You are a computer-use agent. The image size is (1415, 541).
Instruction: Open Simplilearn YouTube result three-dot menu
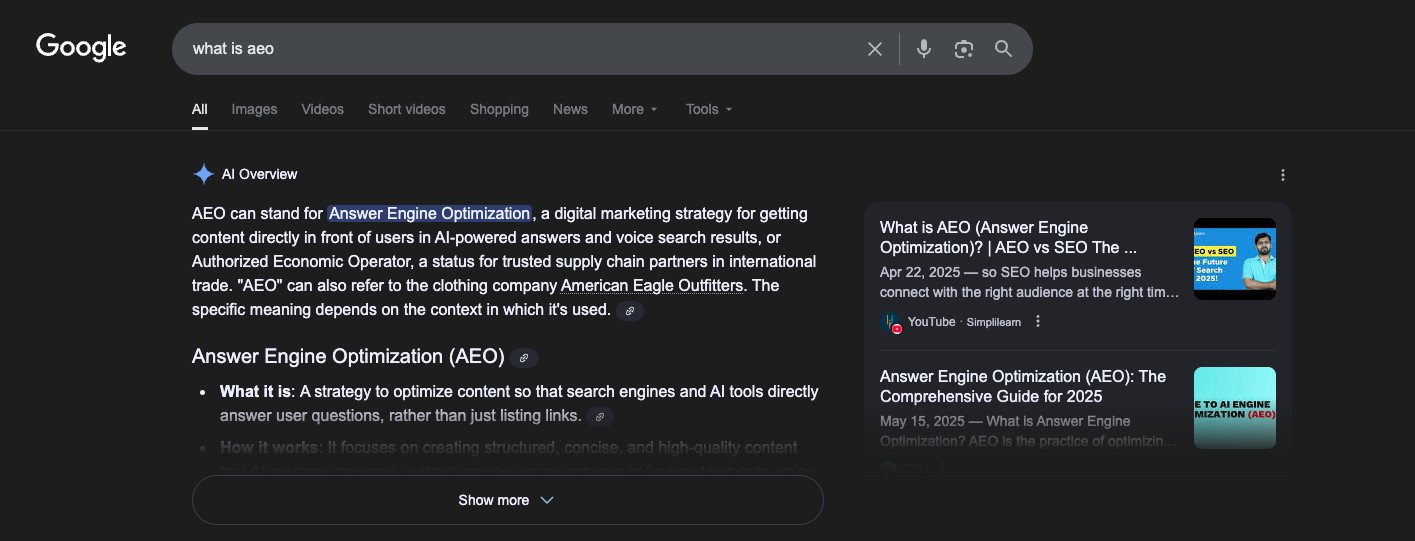click(1038, 321)
